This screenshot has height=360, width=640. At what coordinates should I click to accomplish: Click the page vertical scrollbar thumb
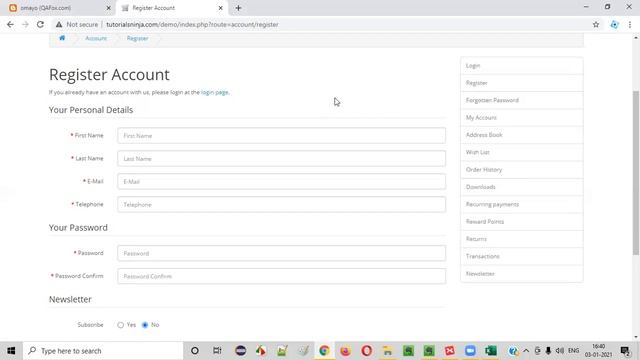pos(636,172)
